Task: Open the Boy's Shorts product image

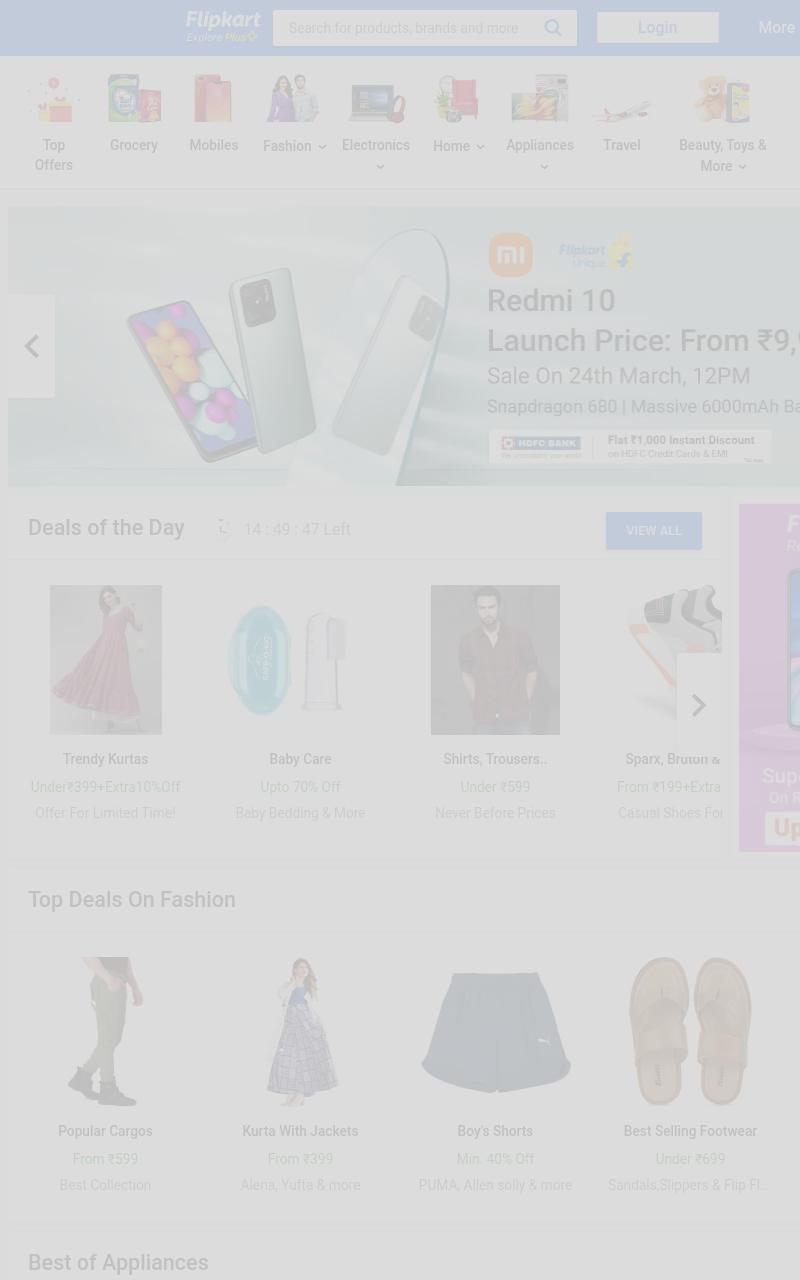Action: [x=495, y=1032]
